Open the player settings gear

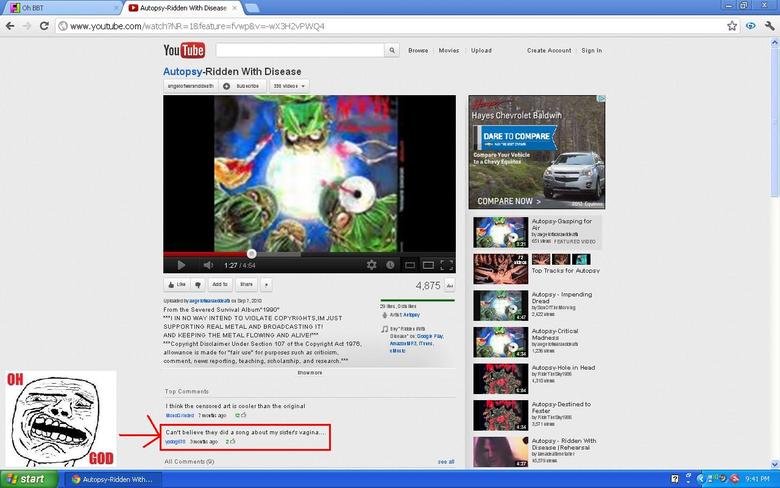click(x=372, y=265)
